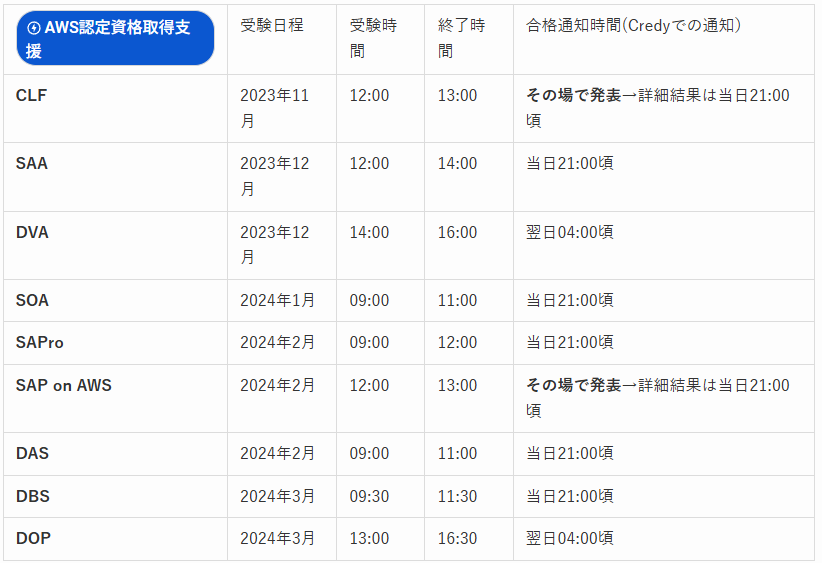Select the SOA row label
Viewport: 822px width, 563px height.
tap(32, 300)
